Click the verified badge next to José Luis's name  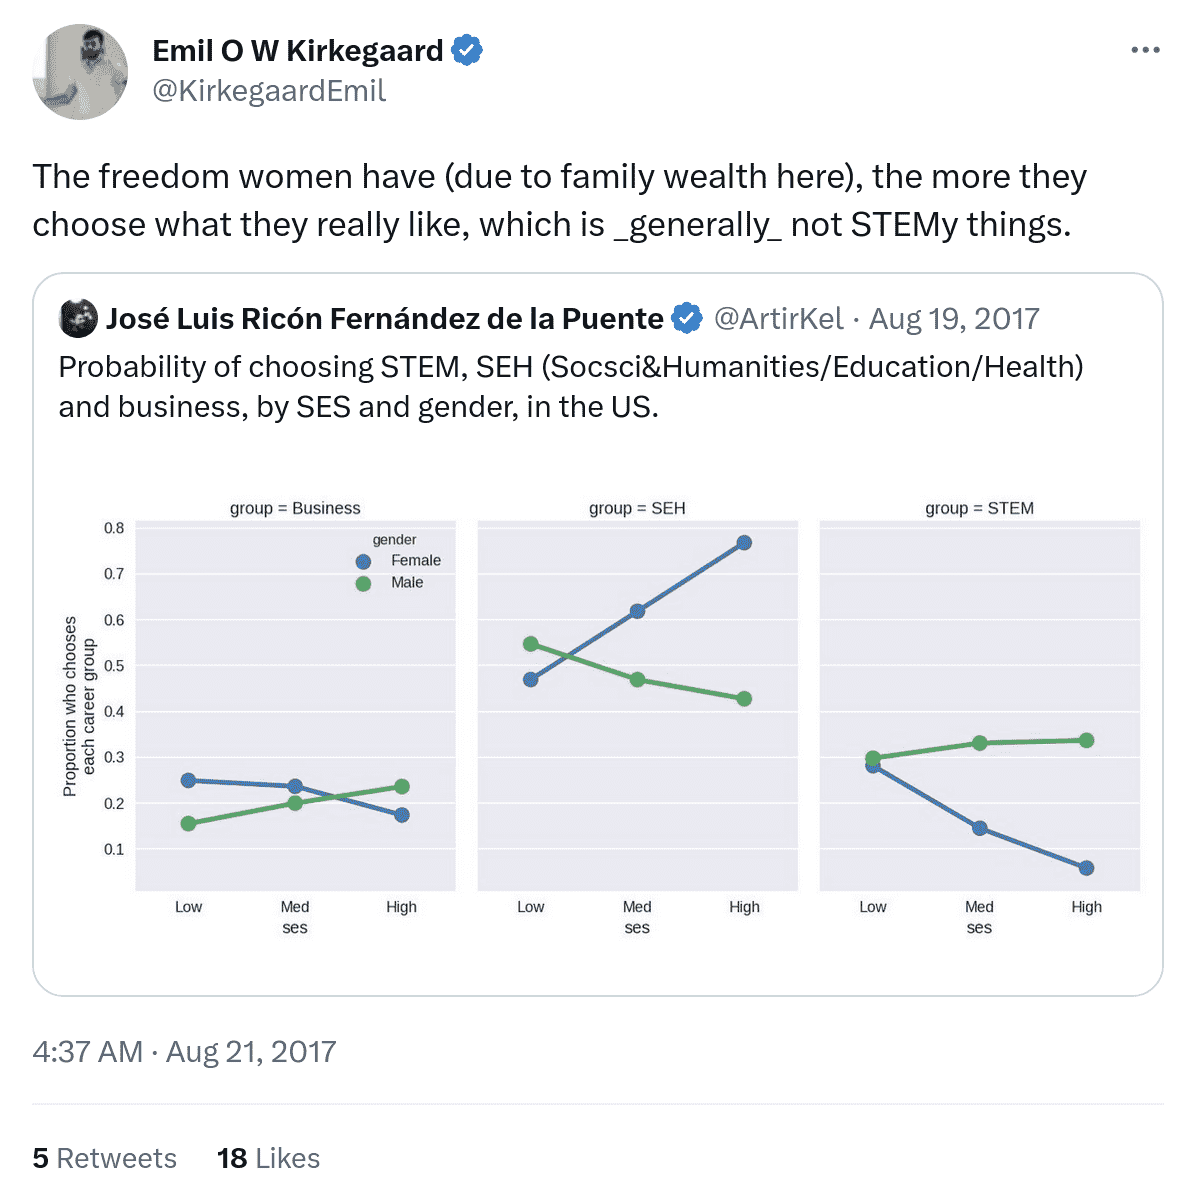[687, 319]
